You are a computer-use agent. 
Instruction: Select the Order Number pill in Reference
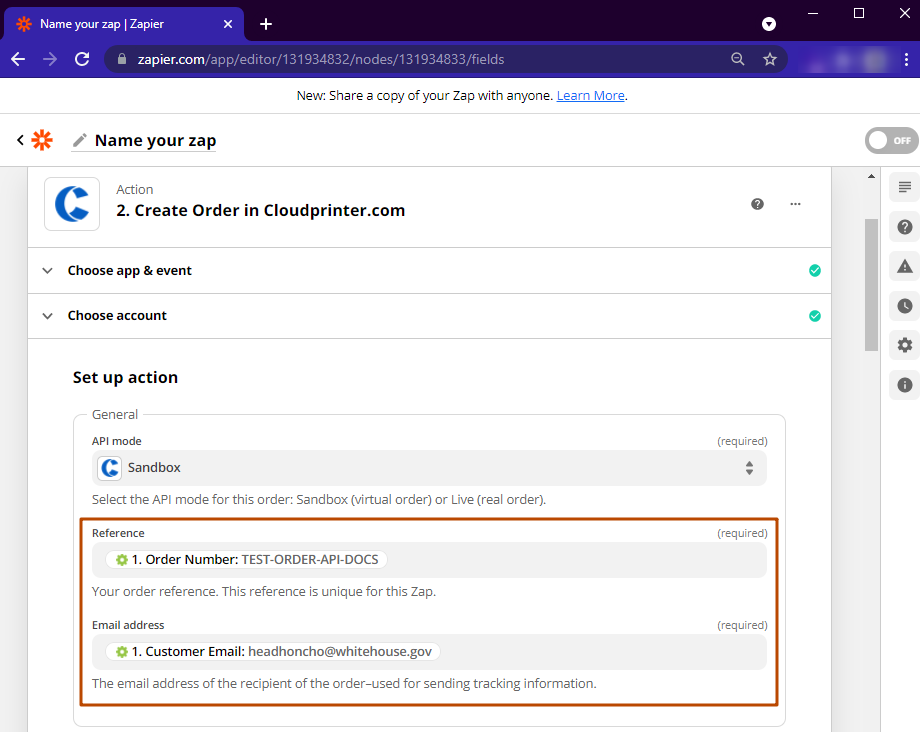246,560
